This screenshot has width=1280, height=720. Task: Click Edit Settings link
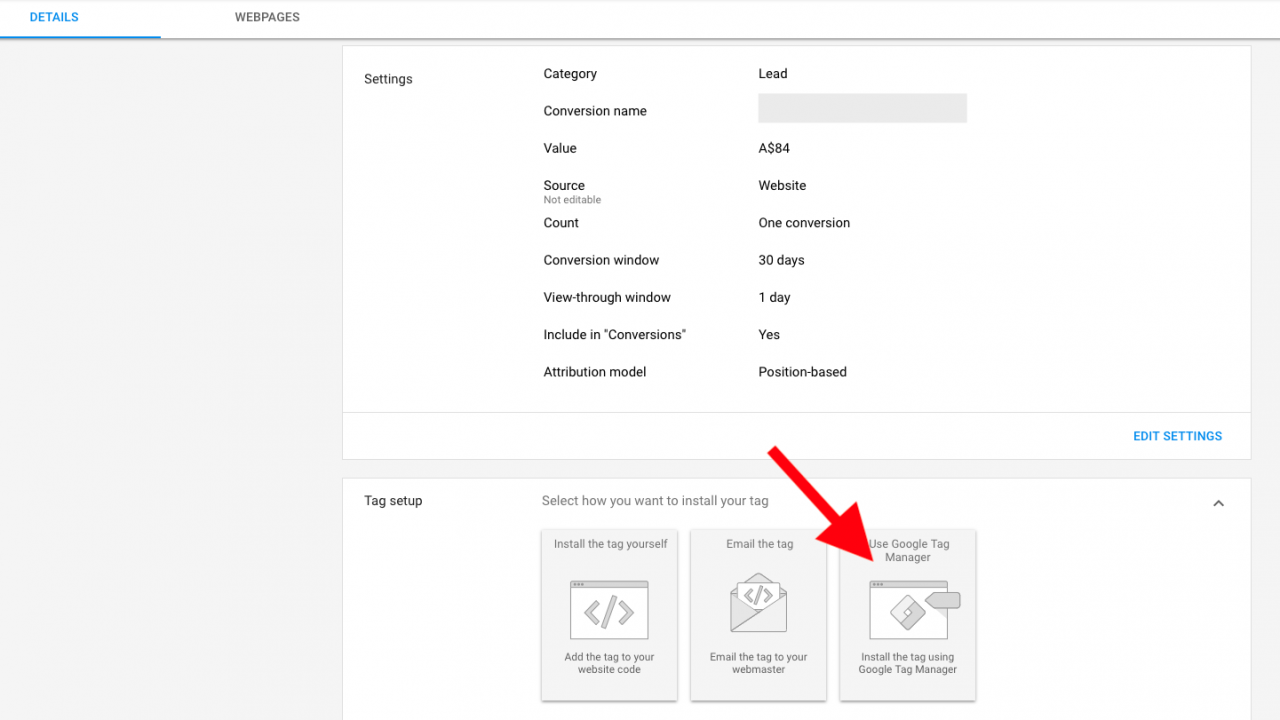click(x=1177, y=436)
